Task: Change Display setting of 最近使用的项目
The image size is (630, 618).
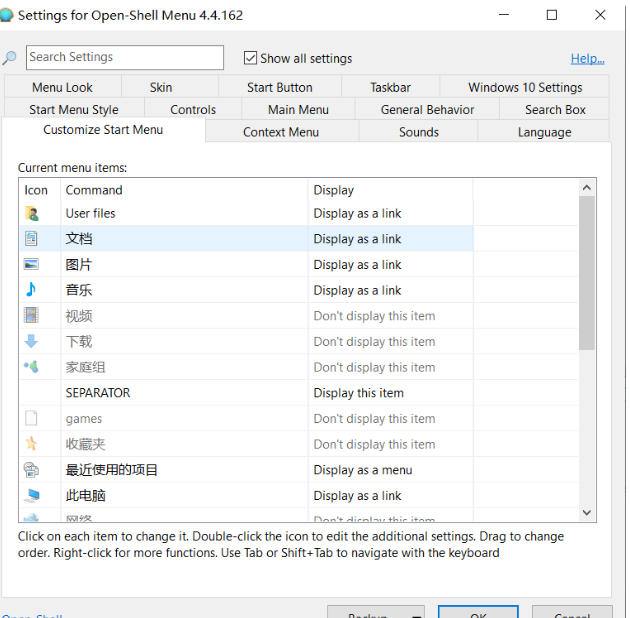Action: click(x=390, y=470)
